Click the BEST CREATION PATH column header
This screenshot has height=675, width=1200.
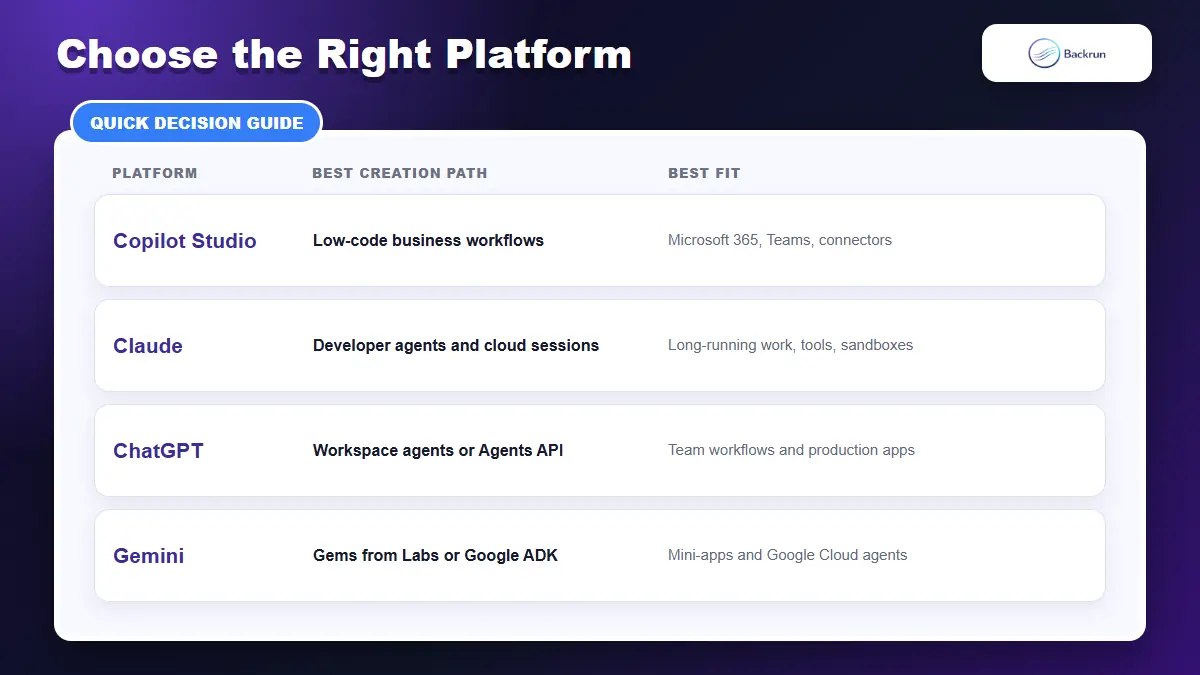click(400, 173)
